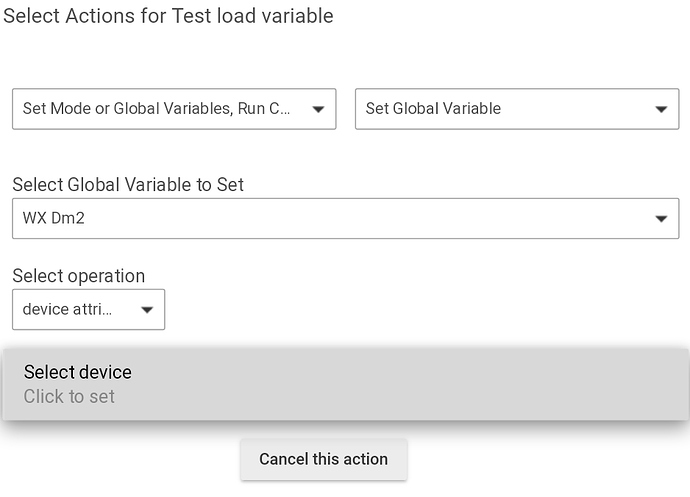Click the text 'Set Mode or Global Variables, Run C...'
The width and height of the screenshot is (690, 497).
click(x=156, y=108)
